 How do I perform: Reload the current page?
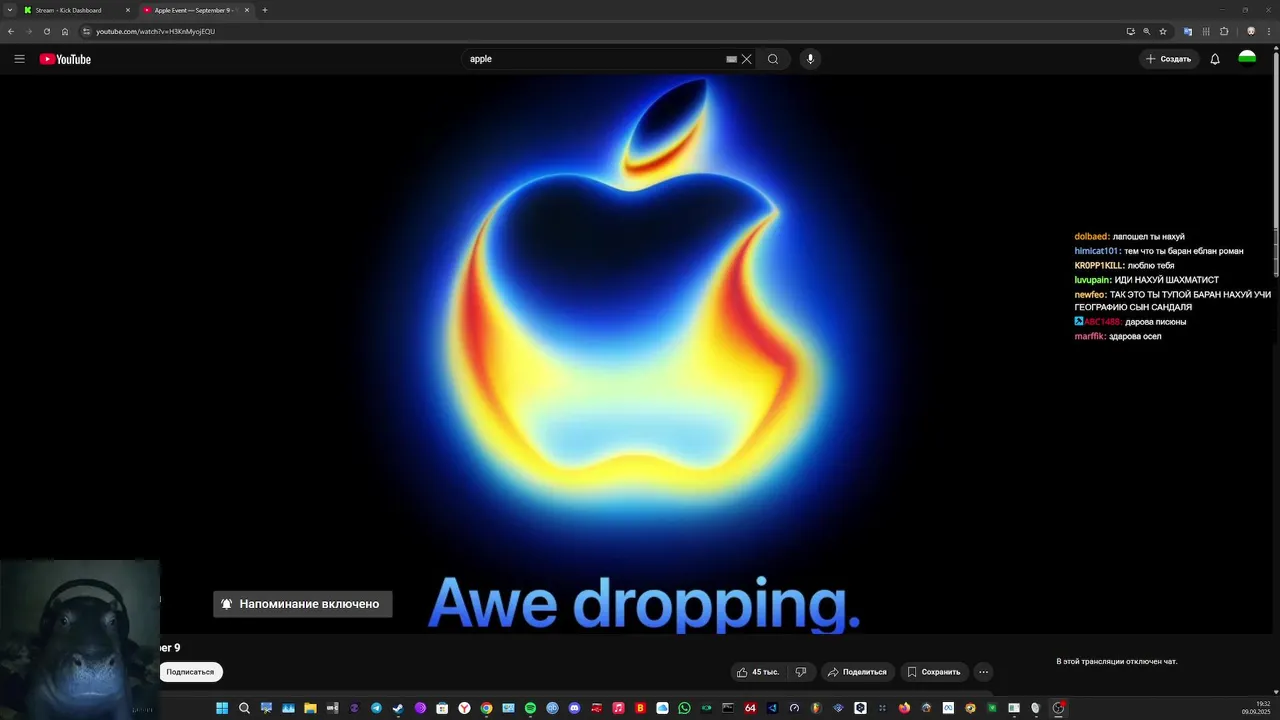[x=46, y=31]
